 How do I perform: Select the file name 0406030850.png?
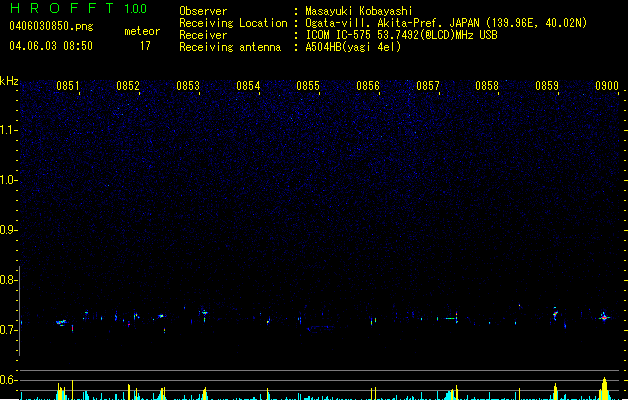51,26
